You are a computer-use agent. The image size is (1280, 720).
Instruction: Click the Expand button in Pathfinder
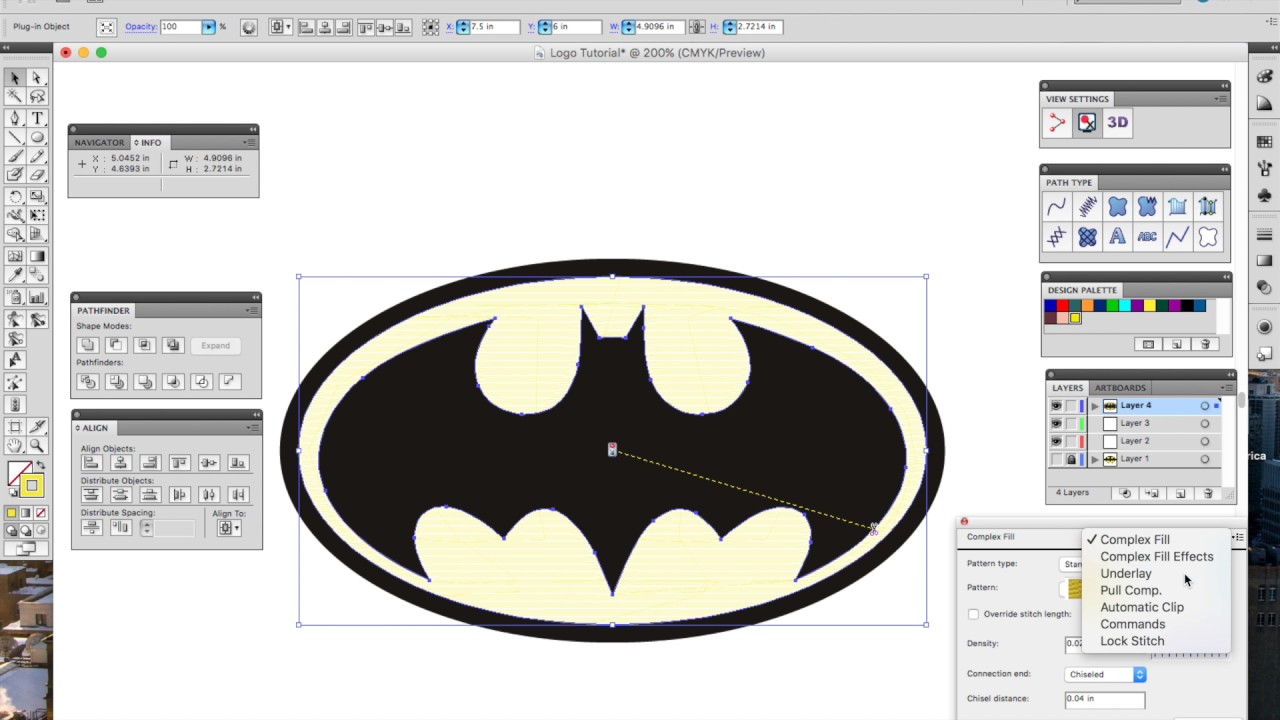tap(215, 346)
